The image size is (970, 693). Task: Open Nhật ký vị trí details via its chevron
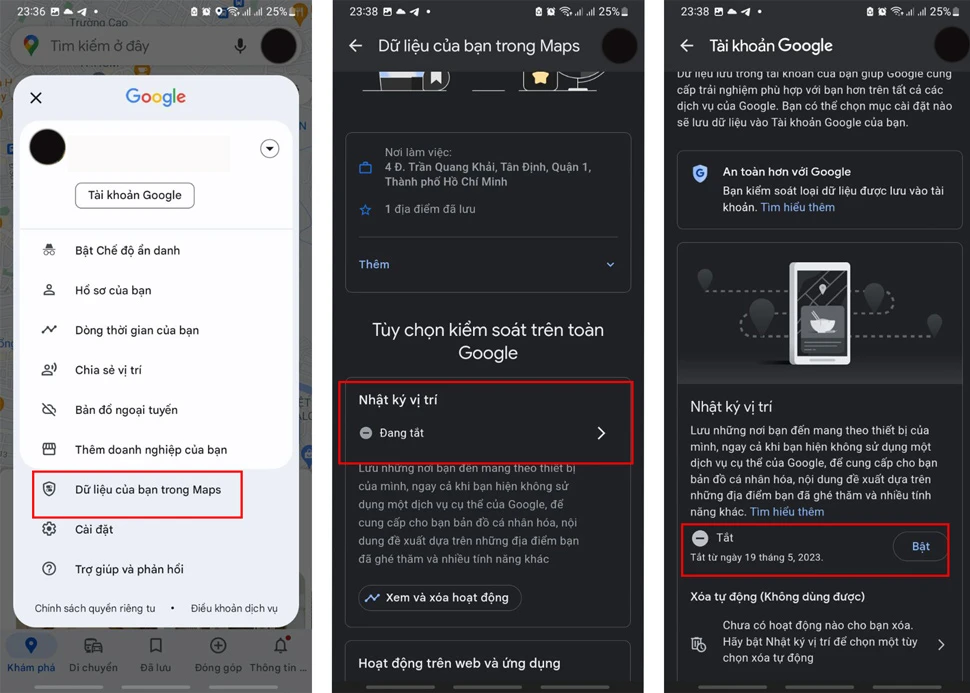(601, 433)
